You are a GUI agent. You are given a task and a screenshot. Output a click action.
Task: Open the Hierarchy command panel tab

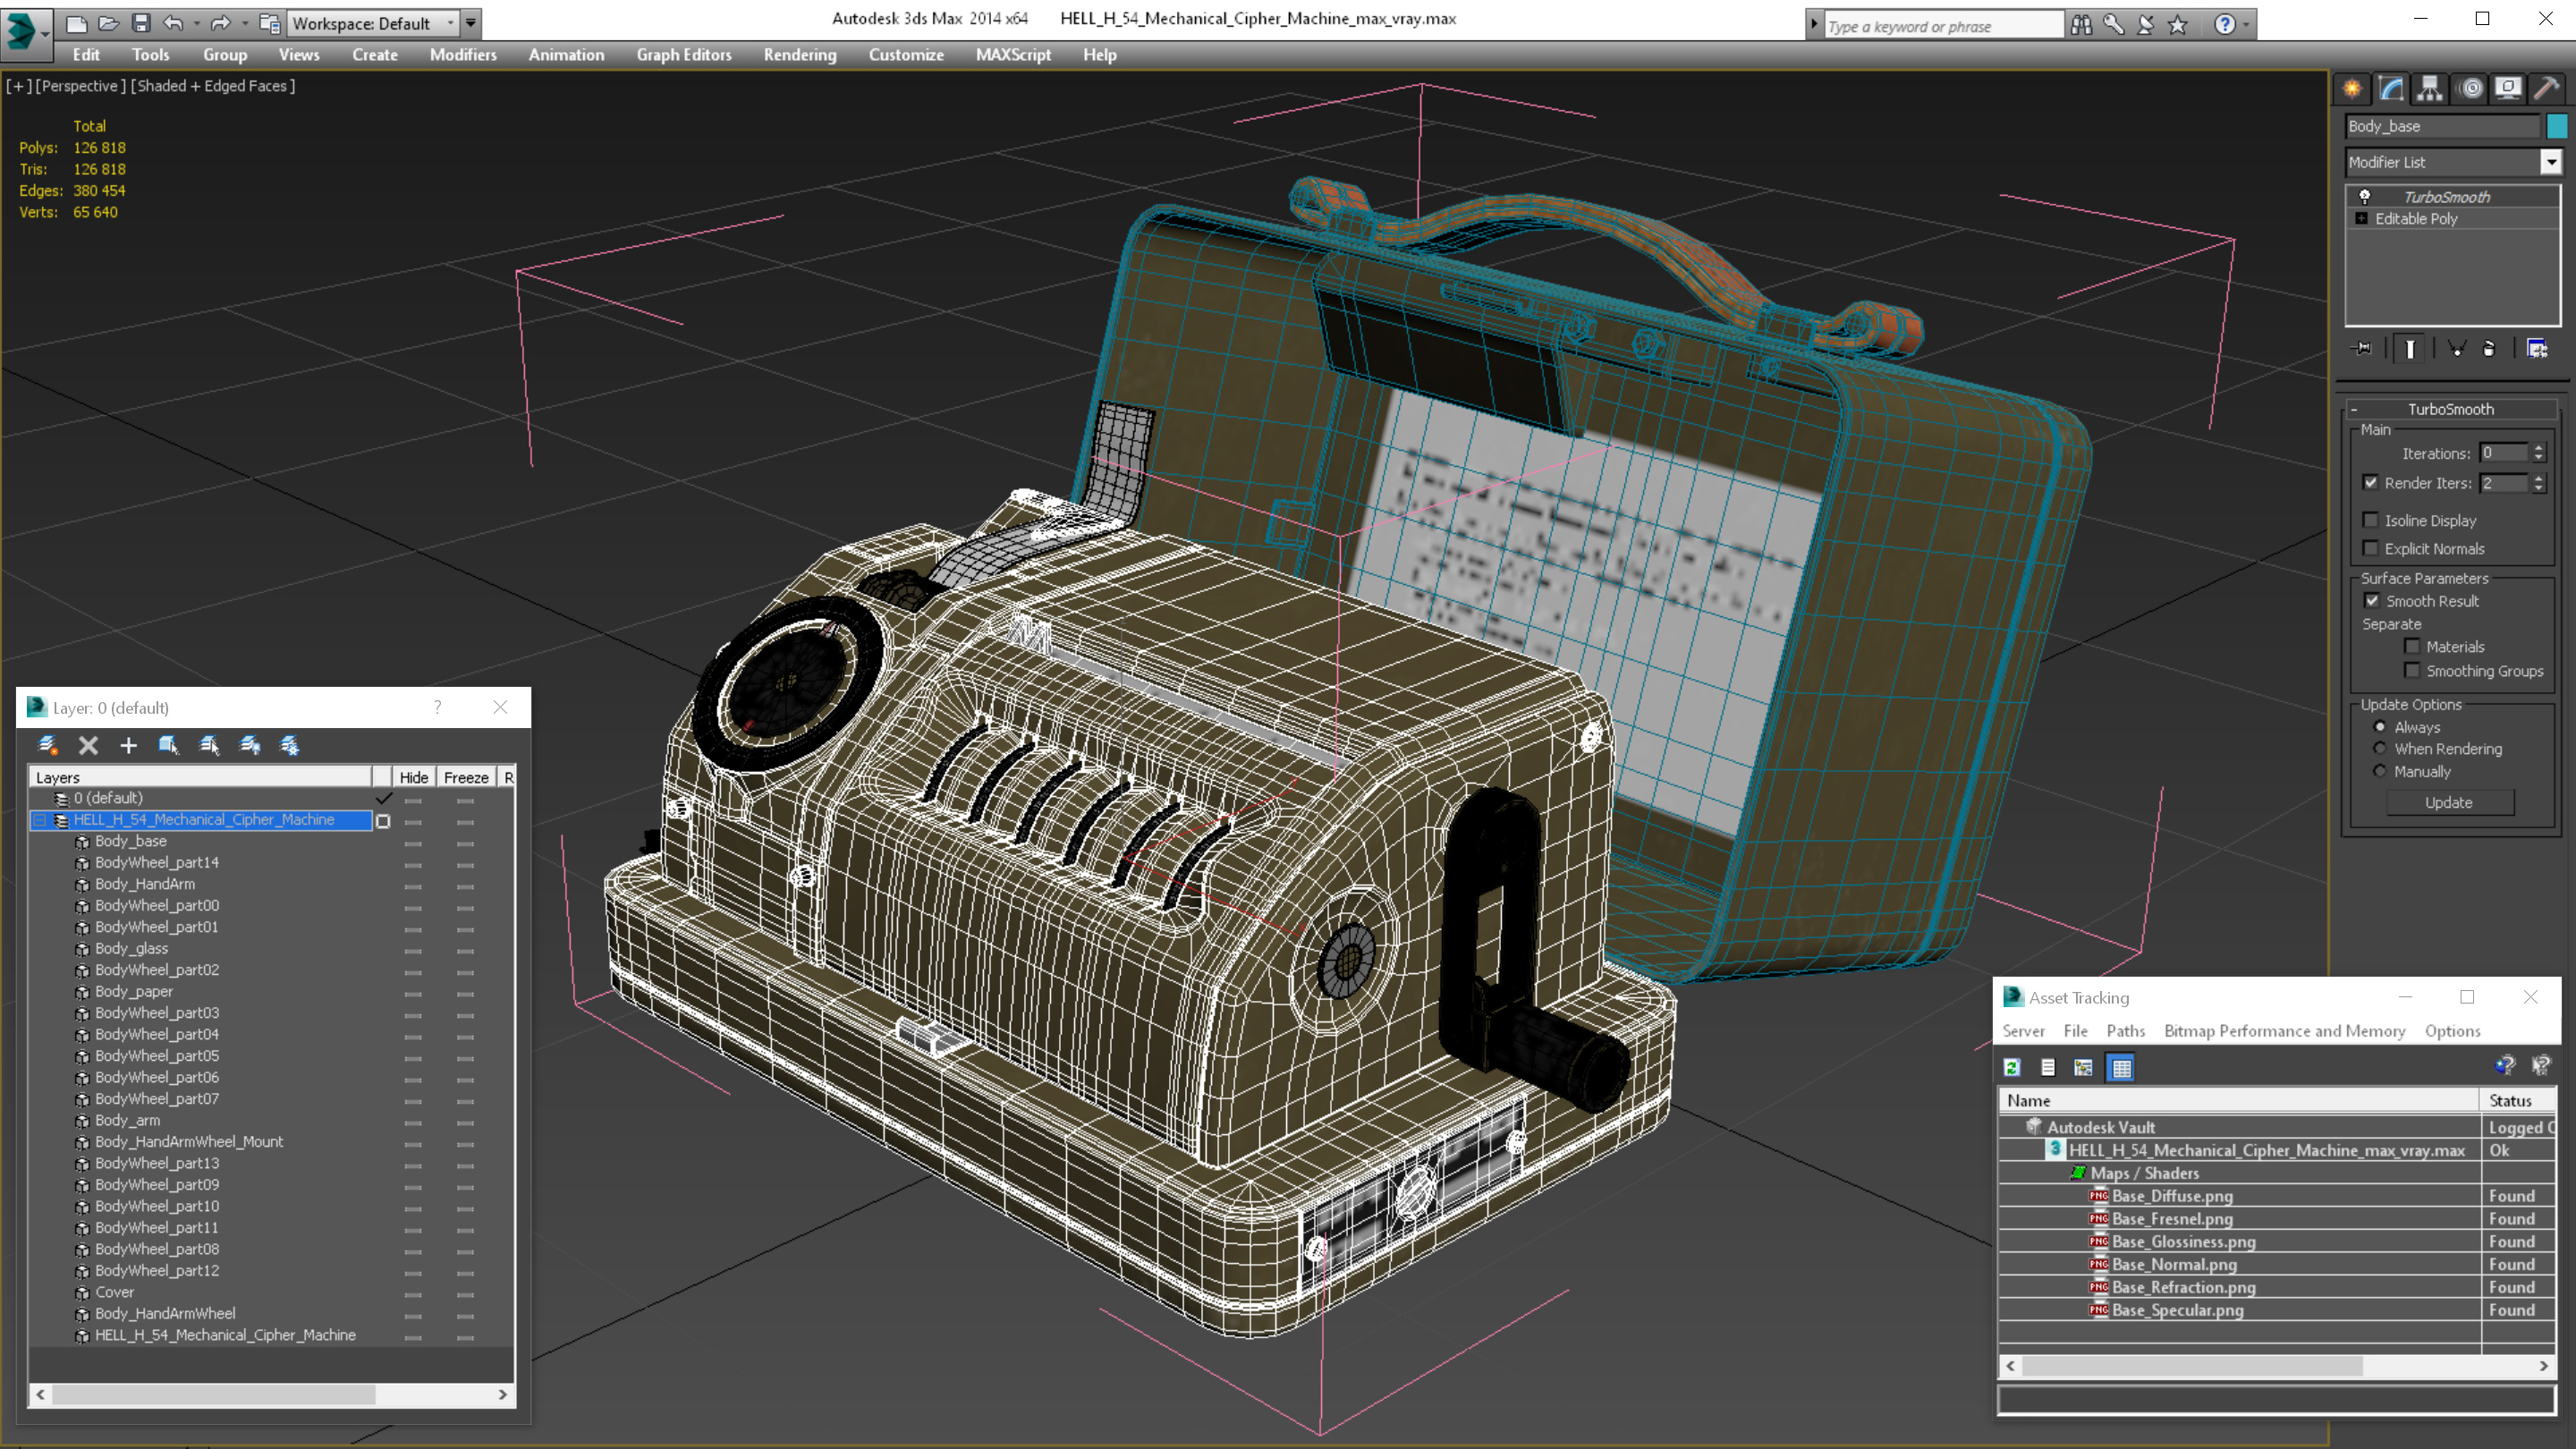[x=2430, y=89]
